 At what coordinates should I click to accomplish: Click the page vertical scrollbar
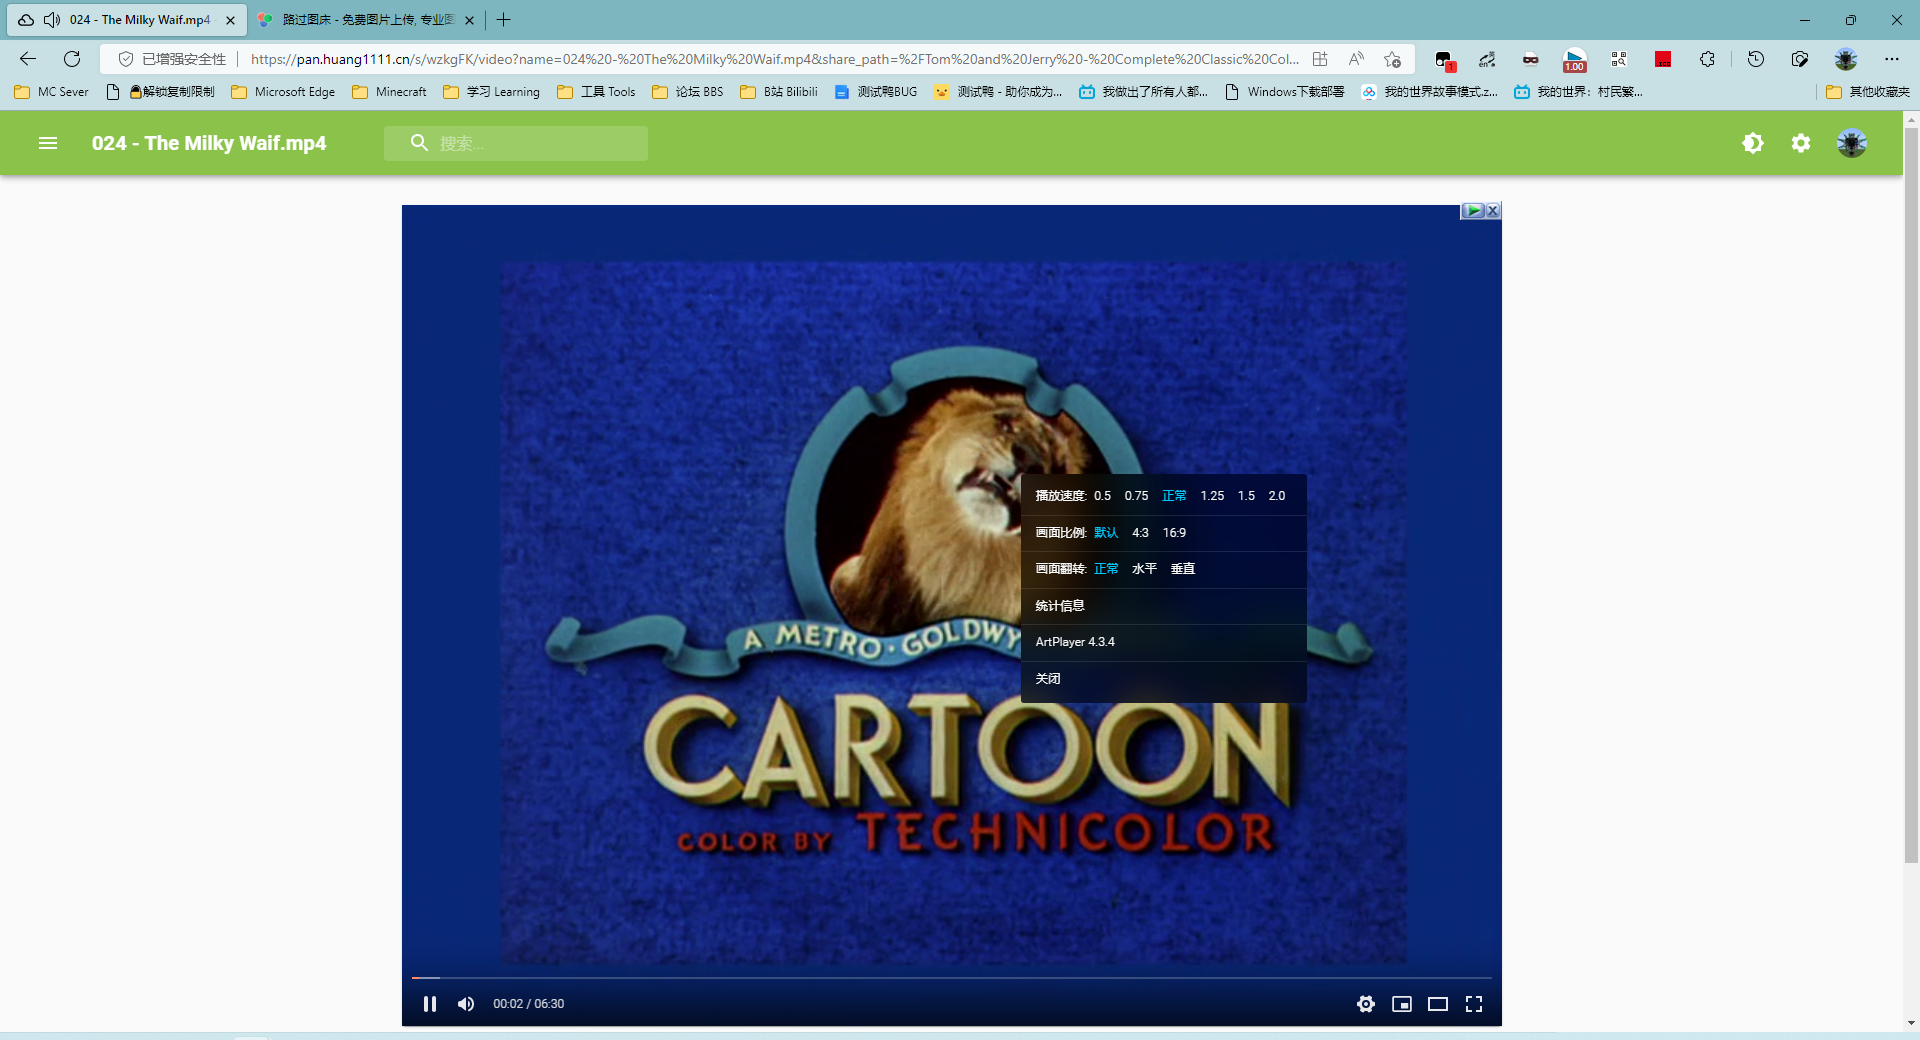(x=1911, y=495)
